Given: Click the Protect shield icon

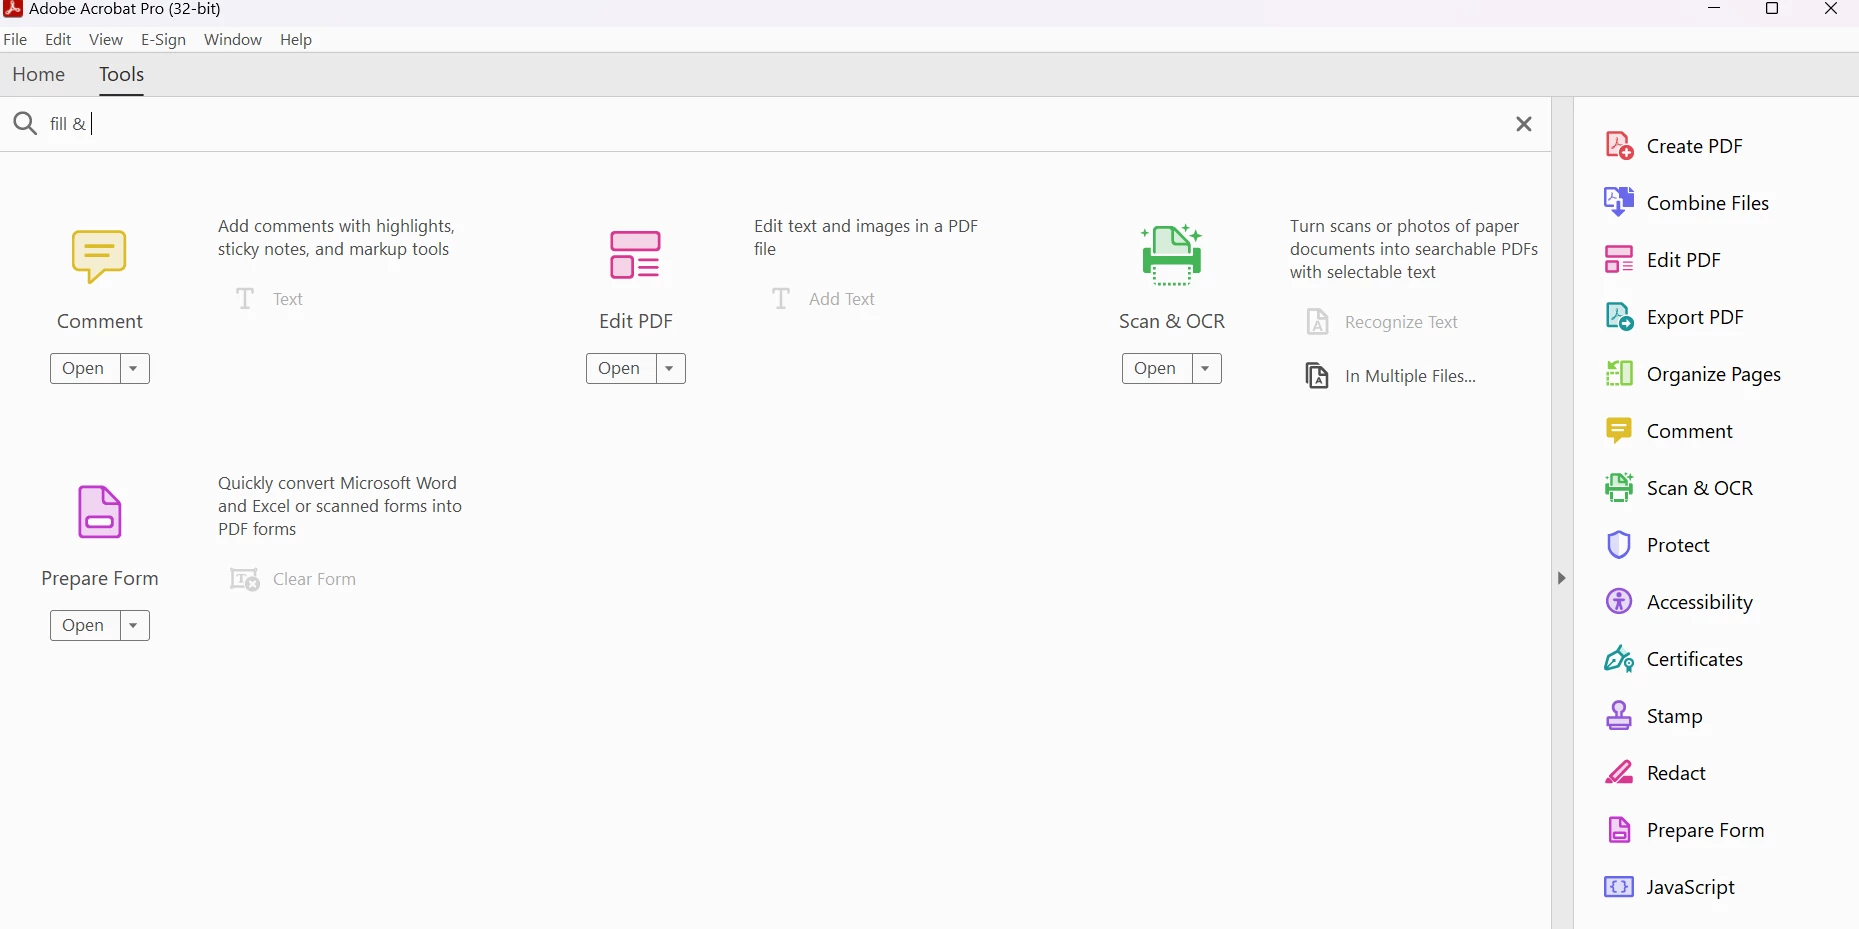Looking at the screenshot, I should click(1619, 545).
